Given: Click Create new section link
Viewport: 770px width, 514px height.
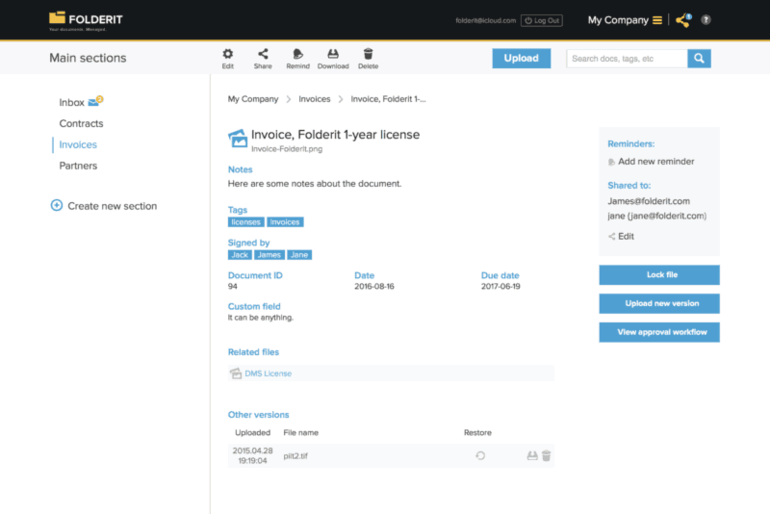Looking at the screenshot, I should pos(112,206).
